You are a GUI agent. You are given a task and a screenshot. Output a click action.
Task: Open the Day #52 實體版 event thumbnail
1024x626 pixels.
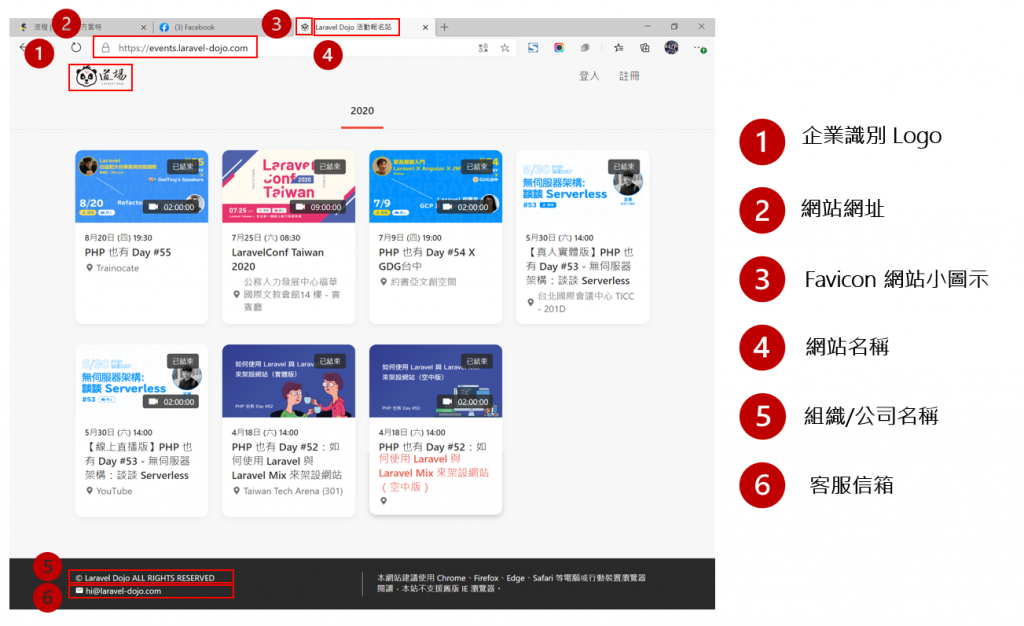[x=289, y=381]
